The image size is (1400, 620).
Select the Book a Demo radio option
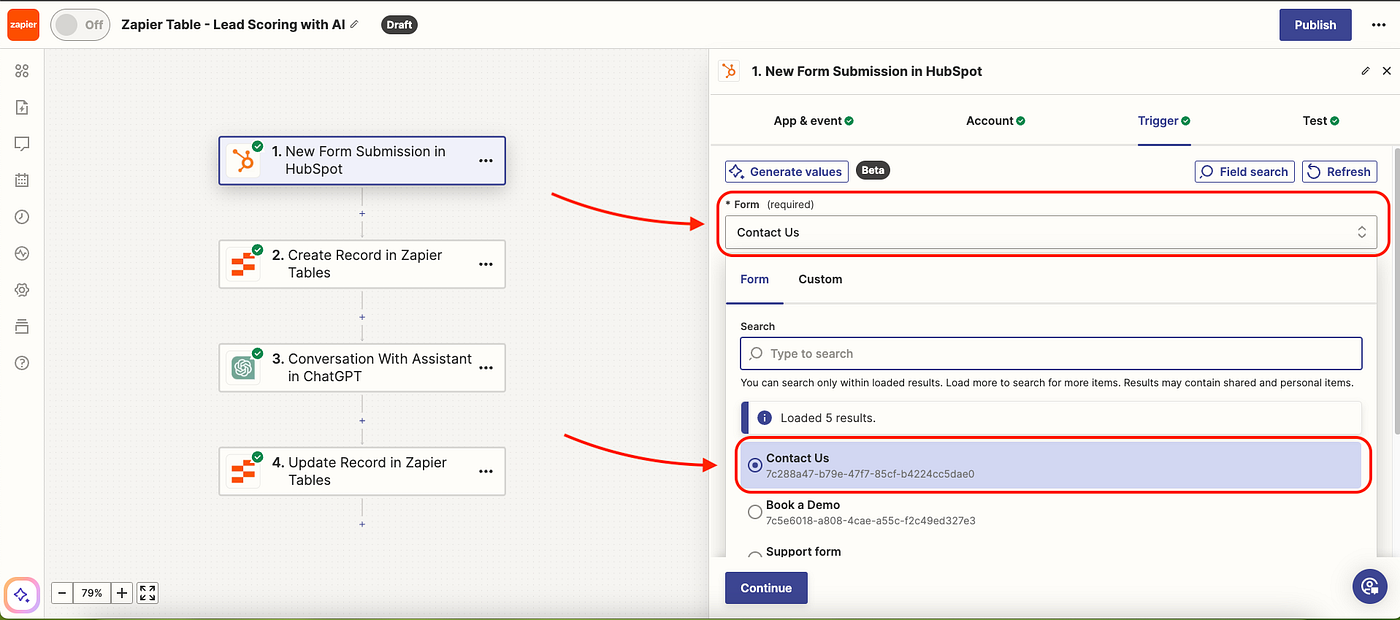[755, 512]
